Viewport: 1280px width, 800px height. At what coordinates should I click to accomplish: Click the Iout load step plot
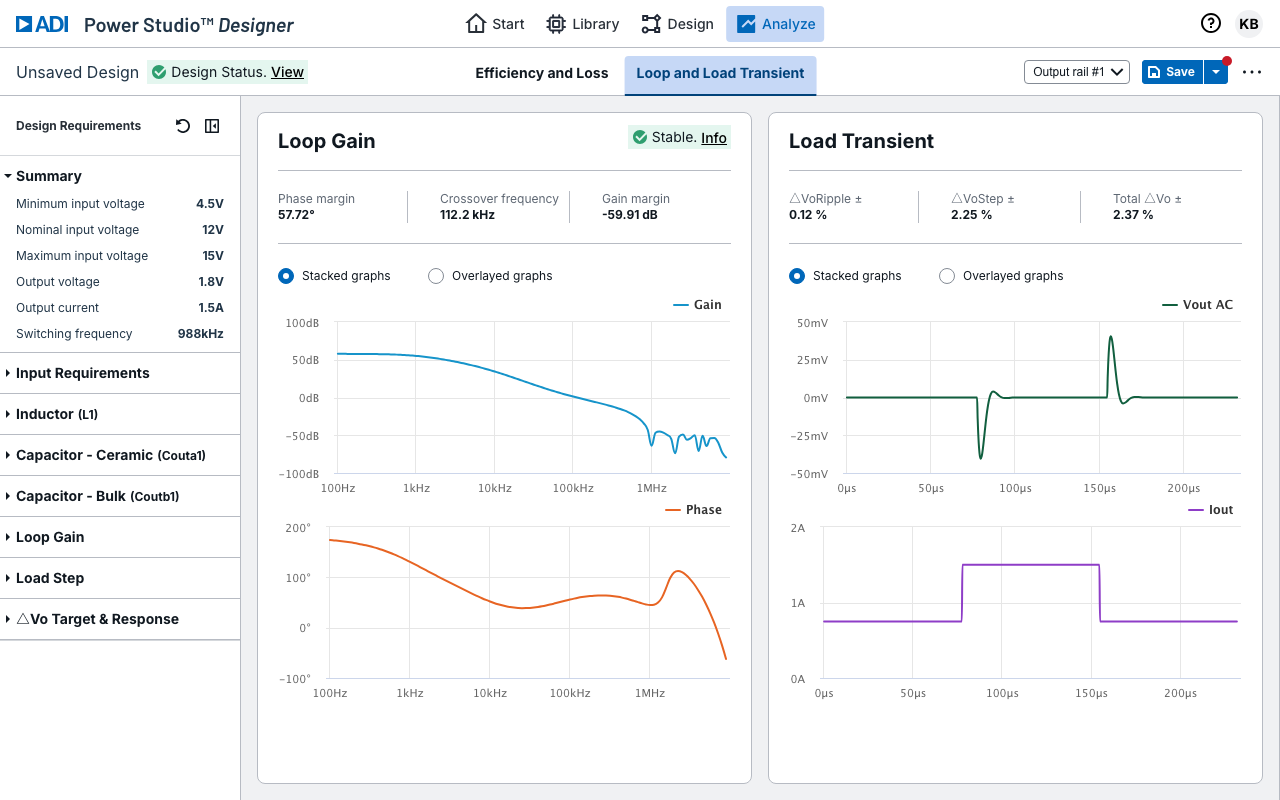(1031, 603)
